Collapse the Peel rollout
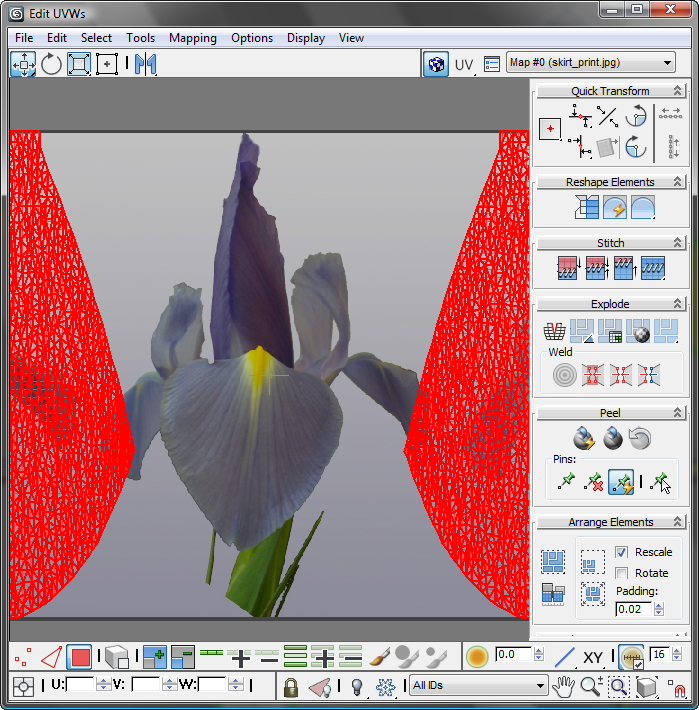 coord(677,413)
